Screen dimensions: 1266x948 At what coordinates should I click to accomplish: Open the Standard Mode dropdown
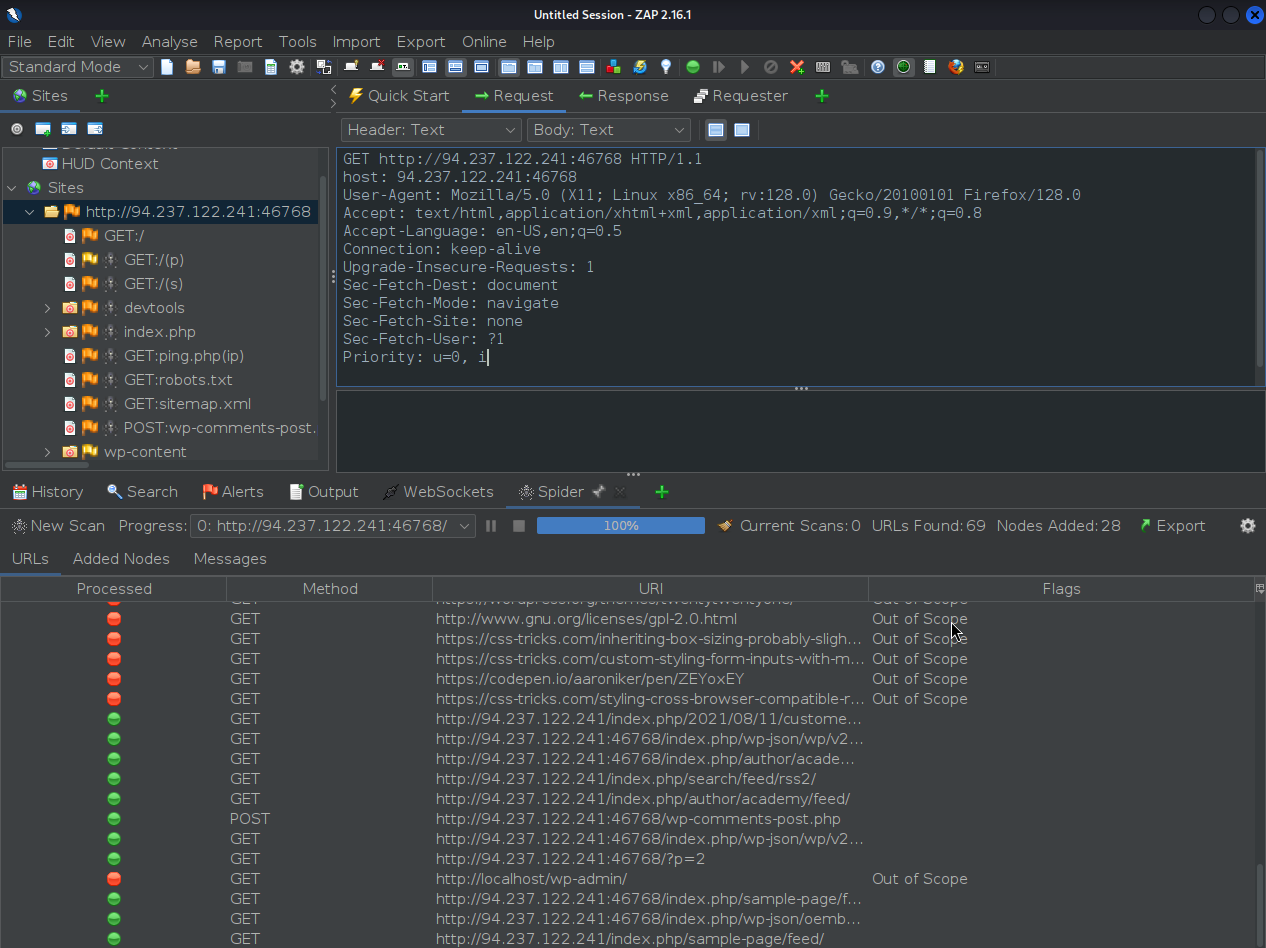click(x=77, y=67)
